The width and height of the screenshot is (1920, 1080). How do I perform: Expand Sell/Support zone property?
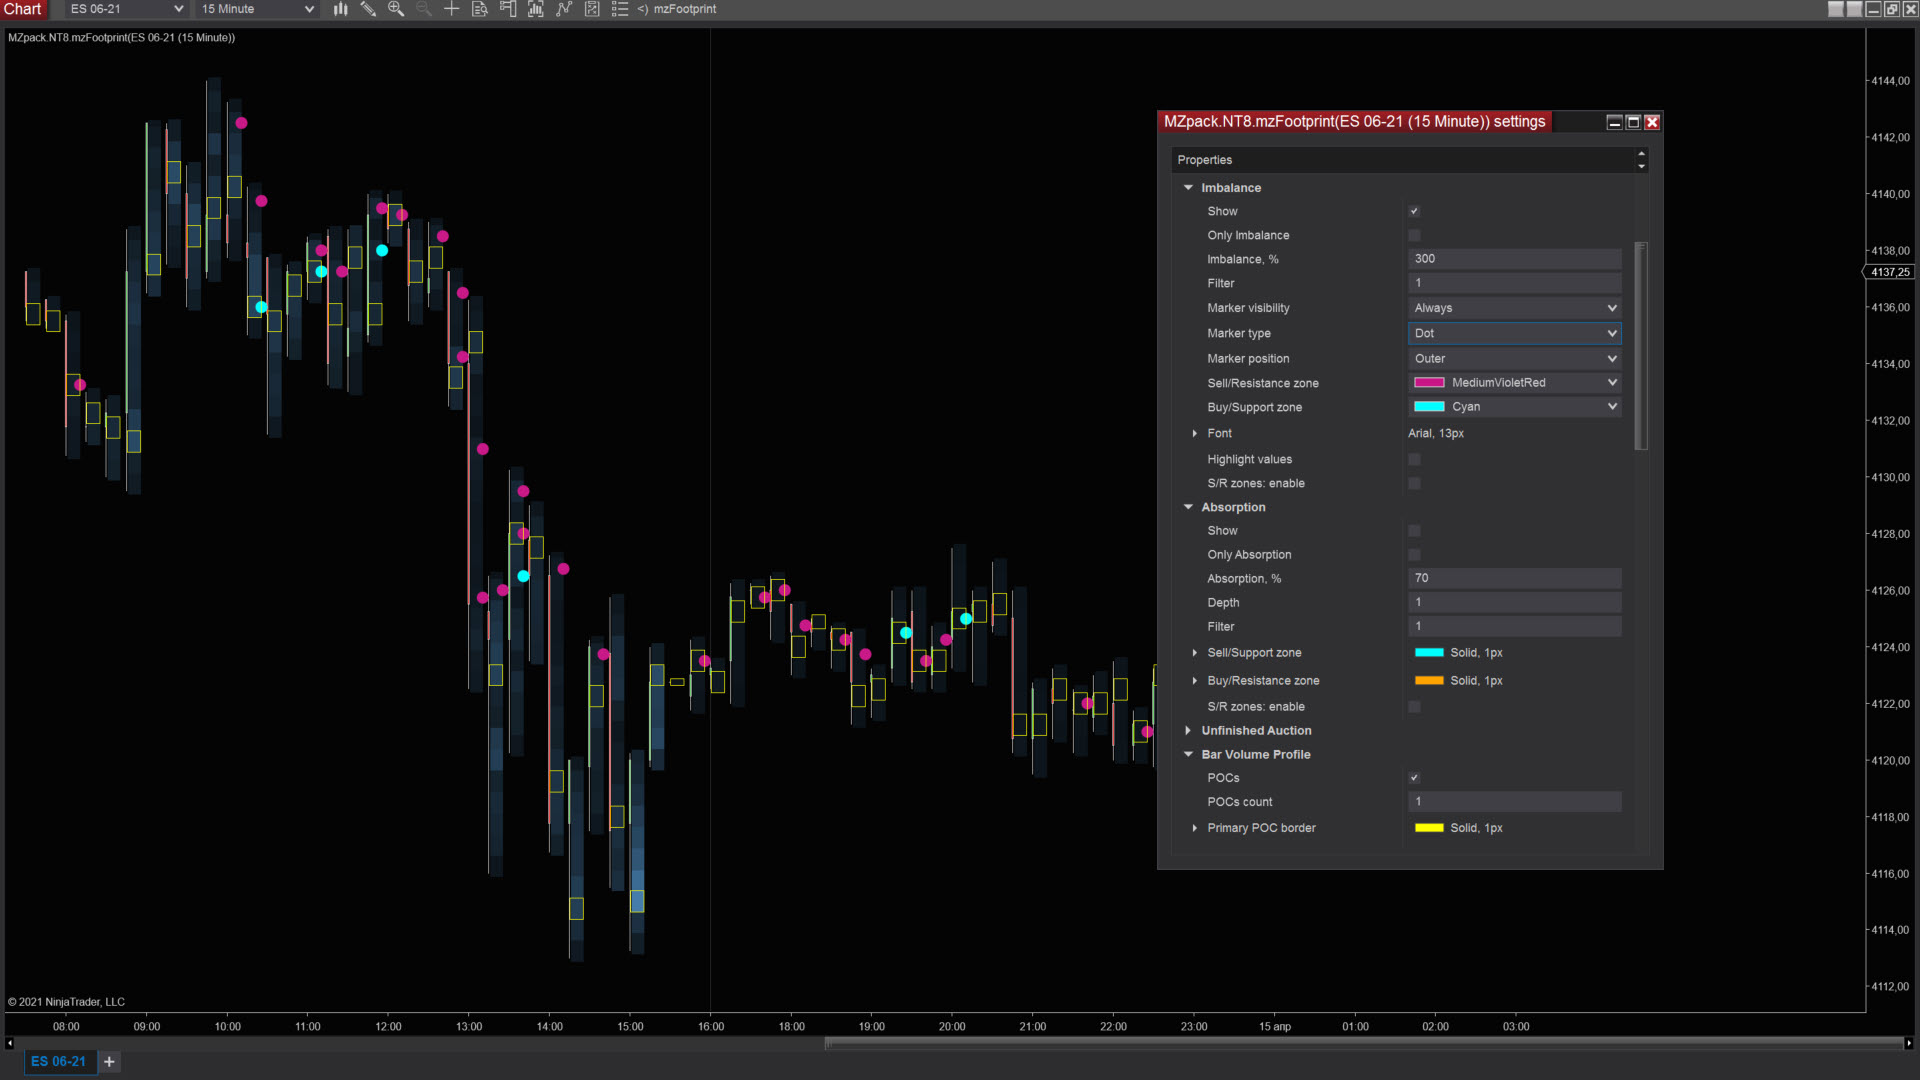[1194, 652]
